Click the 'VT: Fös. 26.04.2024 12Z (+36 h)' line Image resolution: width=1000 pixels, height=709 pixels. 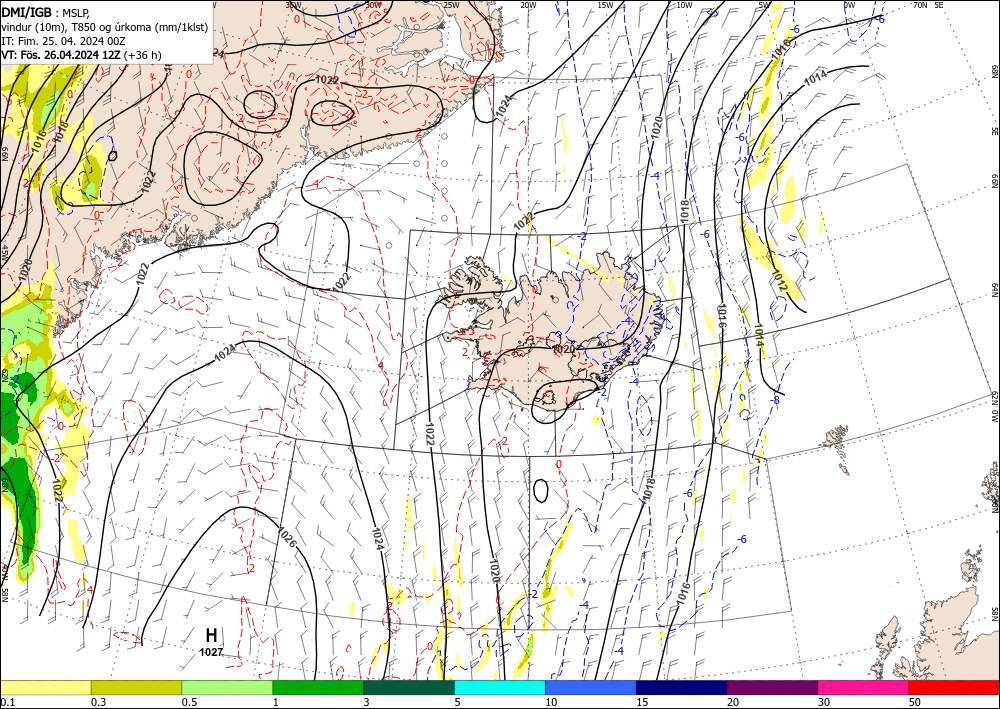coord(81,55)
